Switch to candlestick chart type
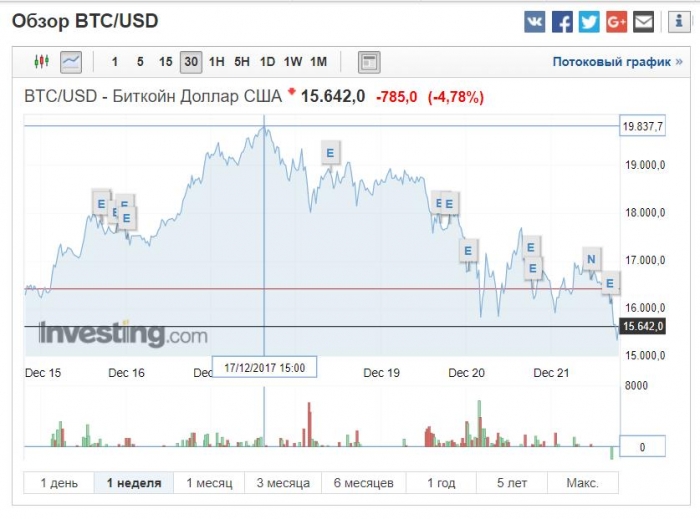This screenshot has height=519, width=700. coord(41,62)
